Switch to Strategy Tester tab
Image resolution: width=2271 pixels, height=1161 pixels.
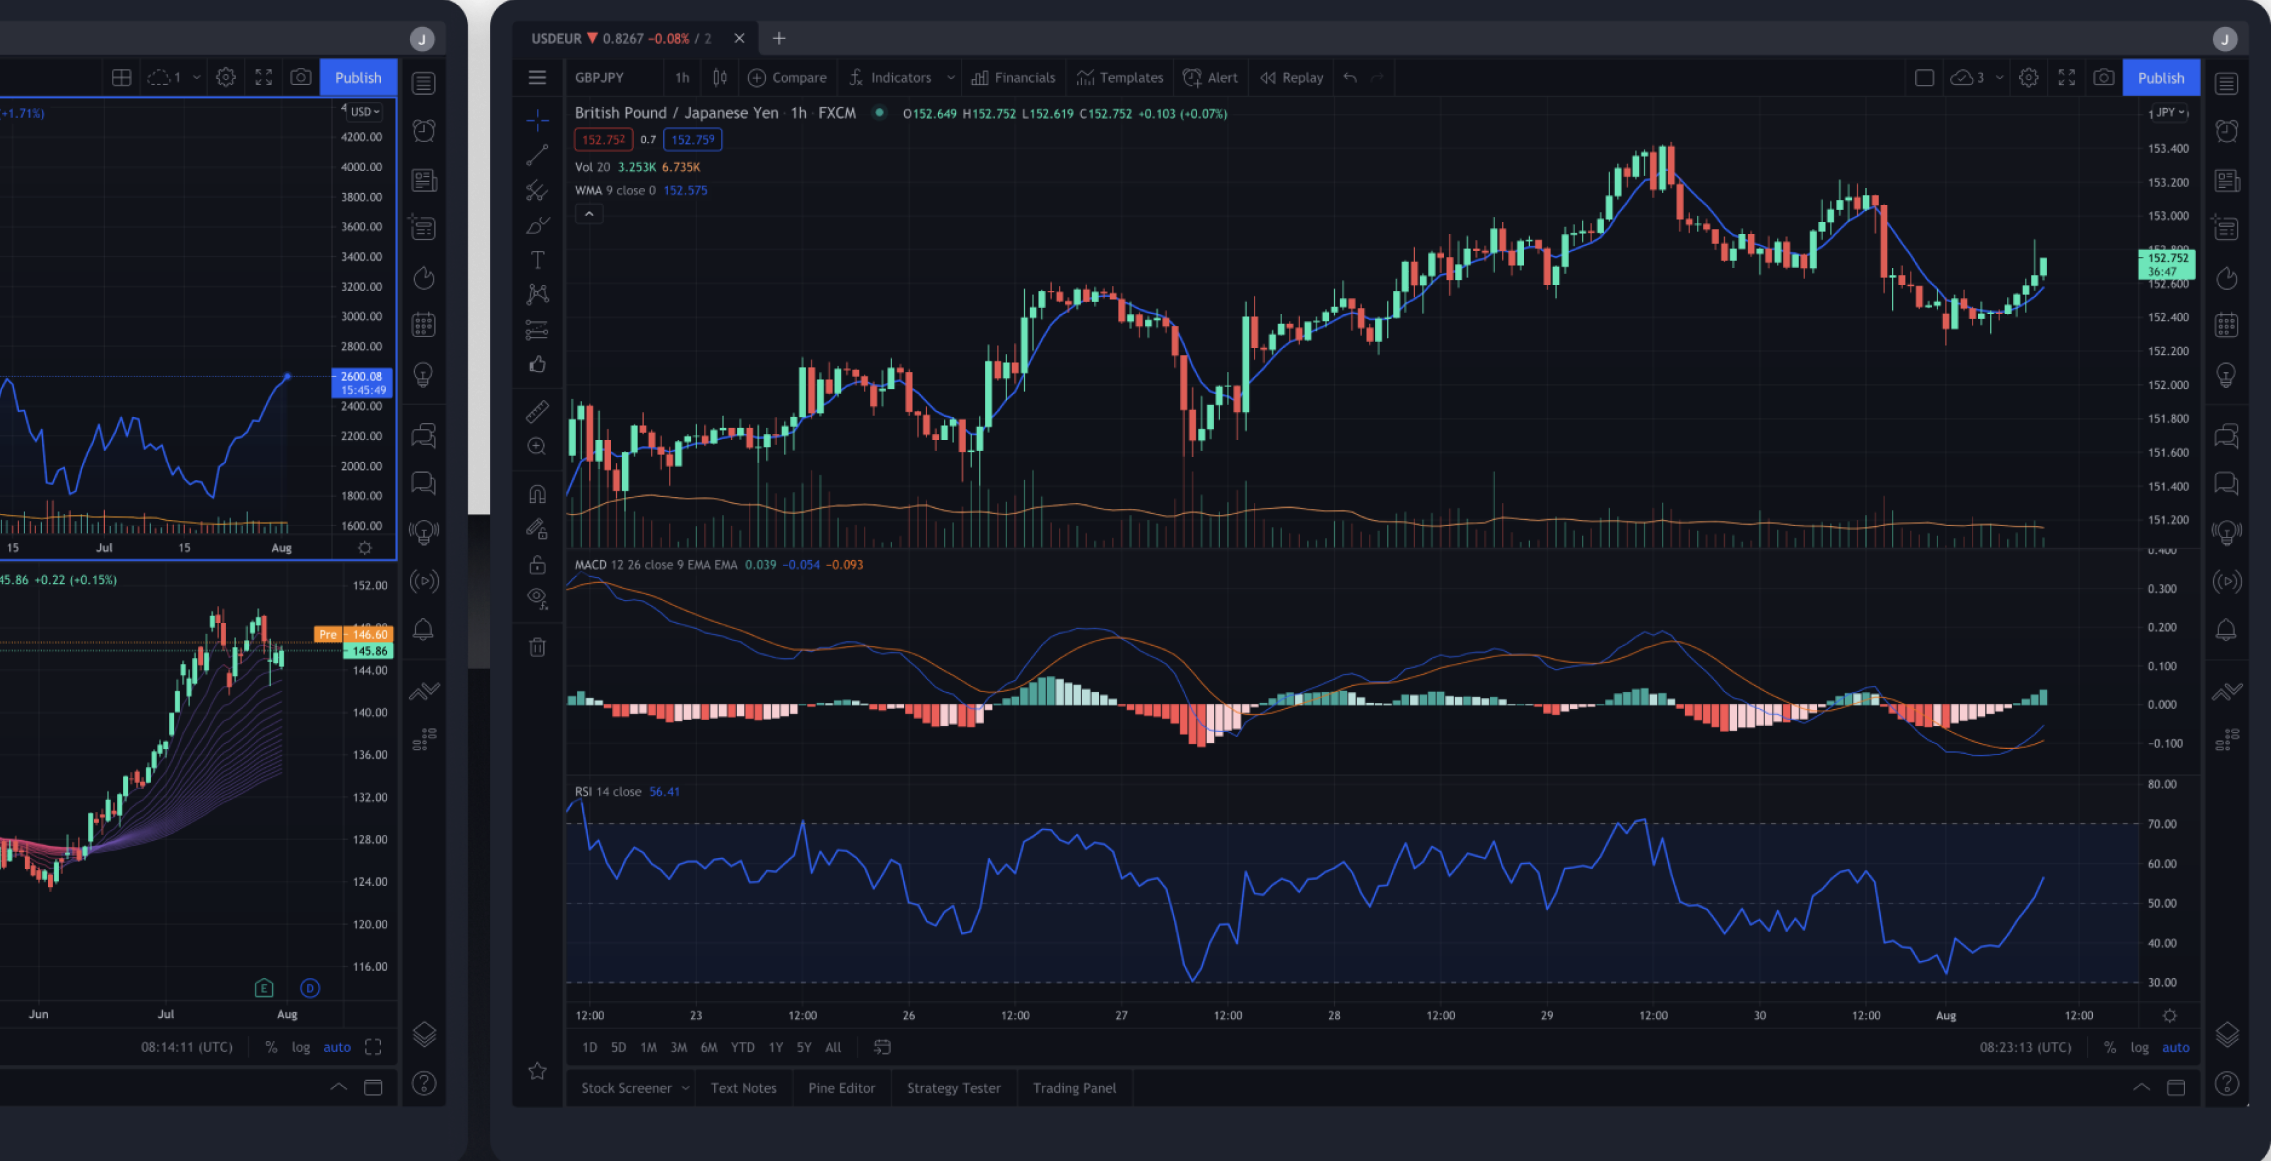(x=953, y=1088)
